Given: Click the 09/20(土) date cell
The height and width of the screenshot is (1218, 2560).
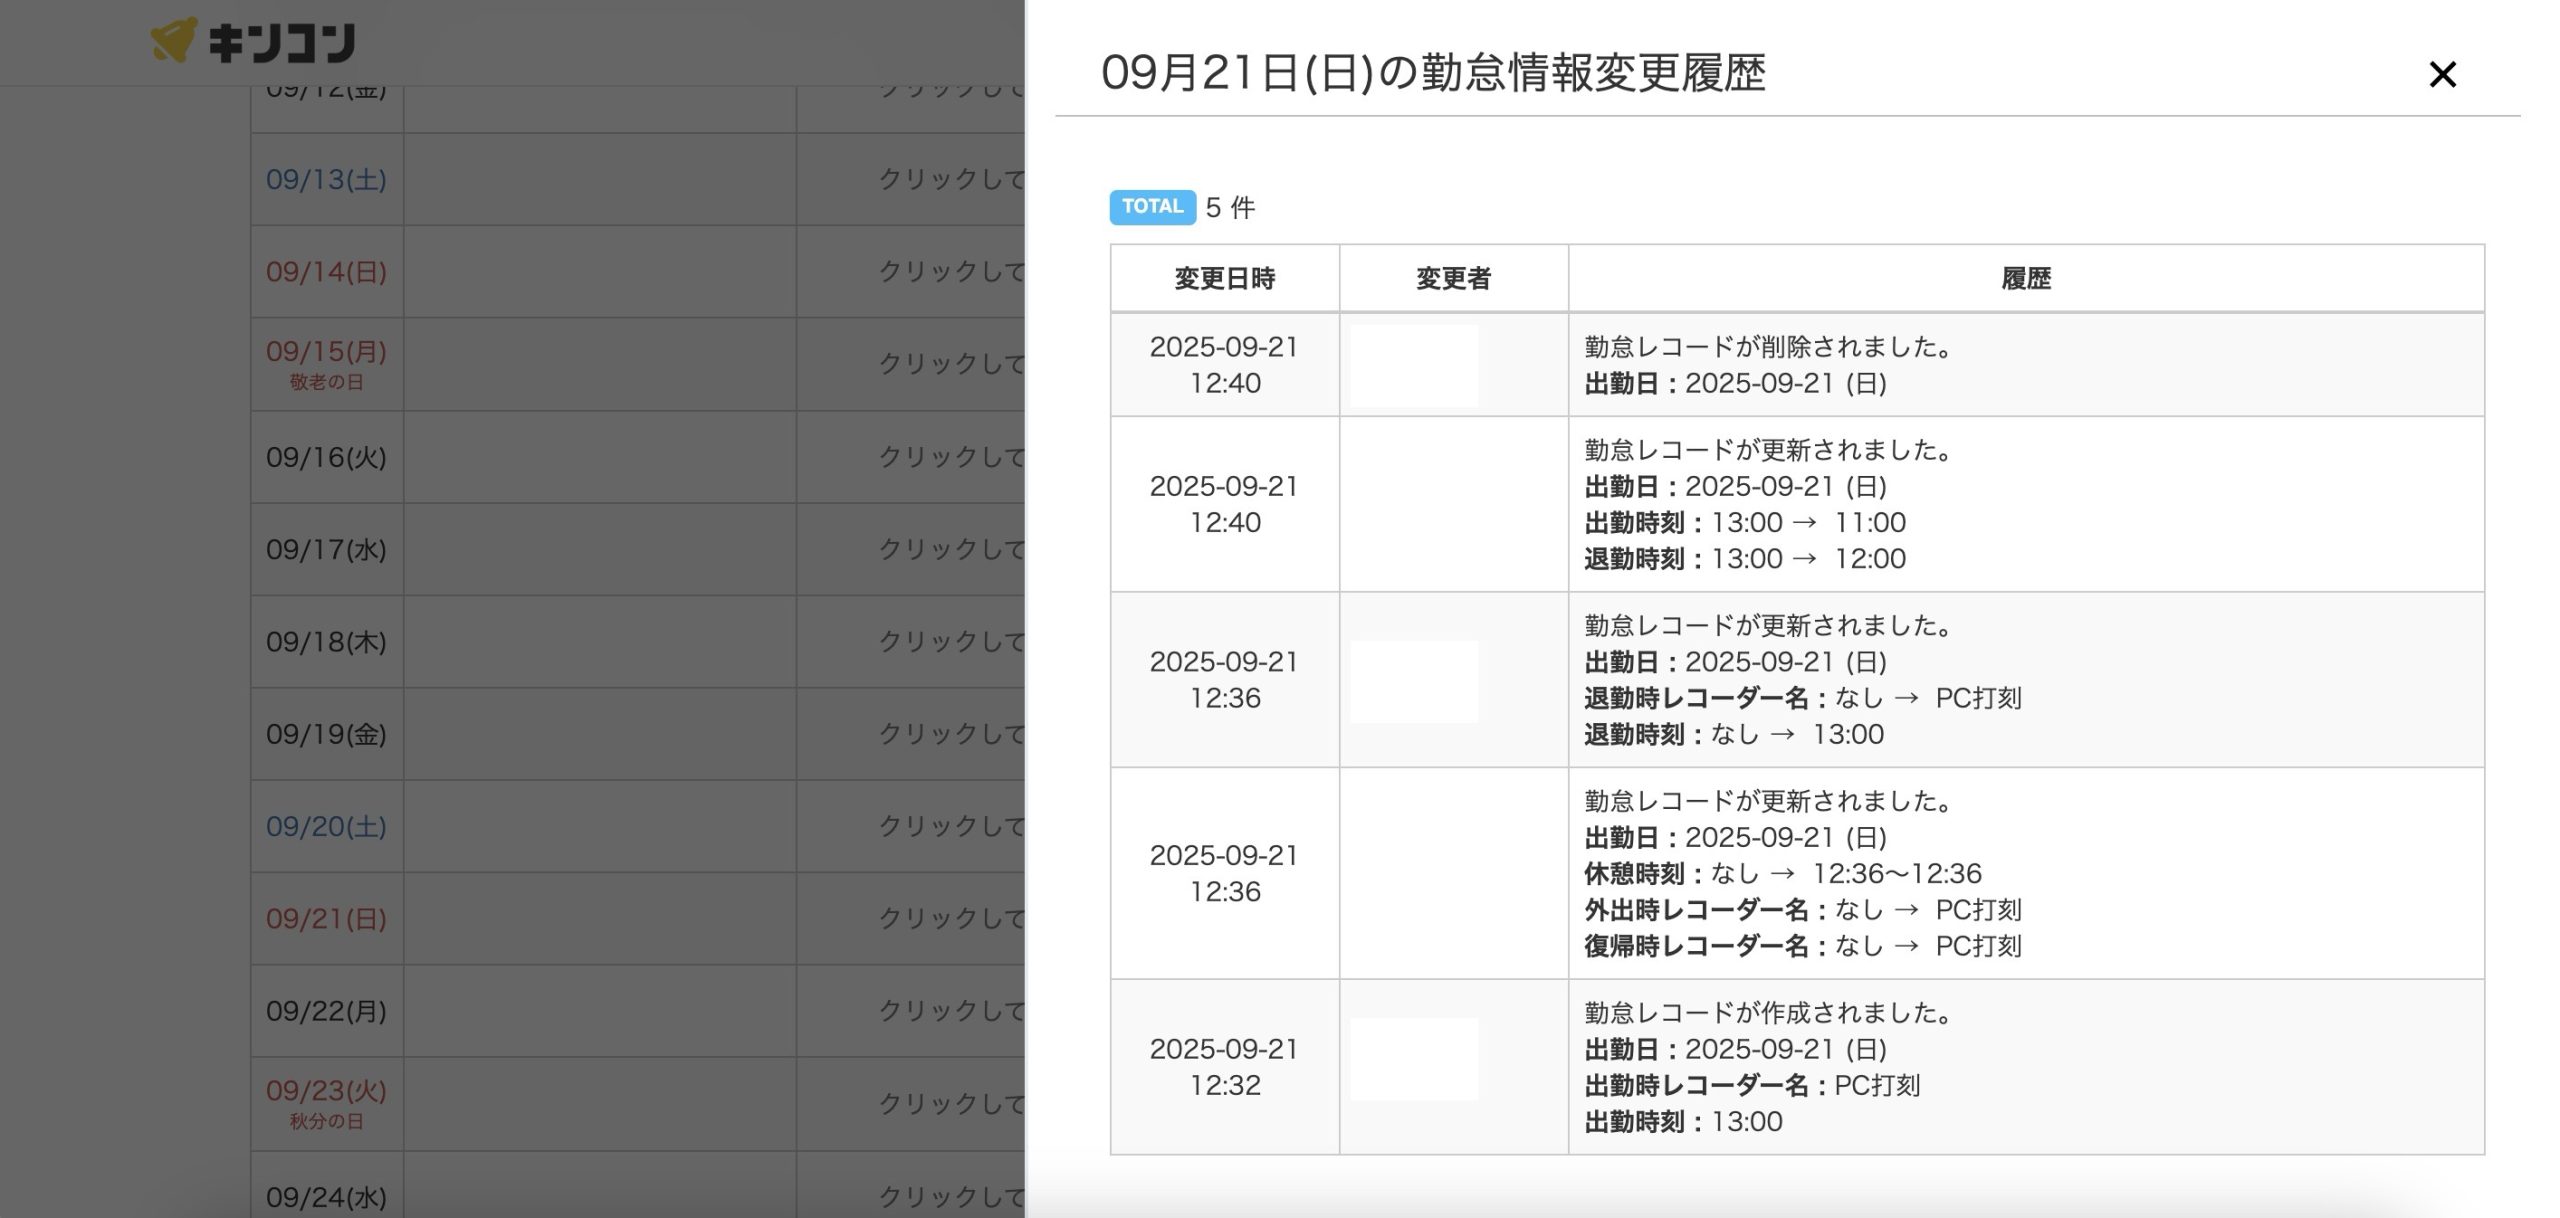Looking at the screenshot, I should (x=326, y=827).
